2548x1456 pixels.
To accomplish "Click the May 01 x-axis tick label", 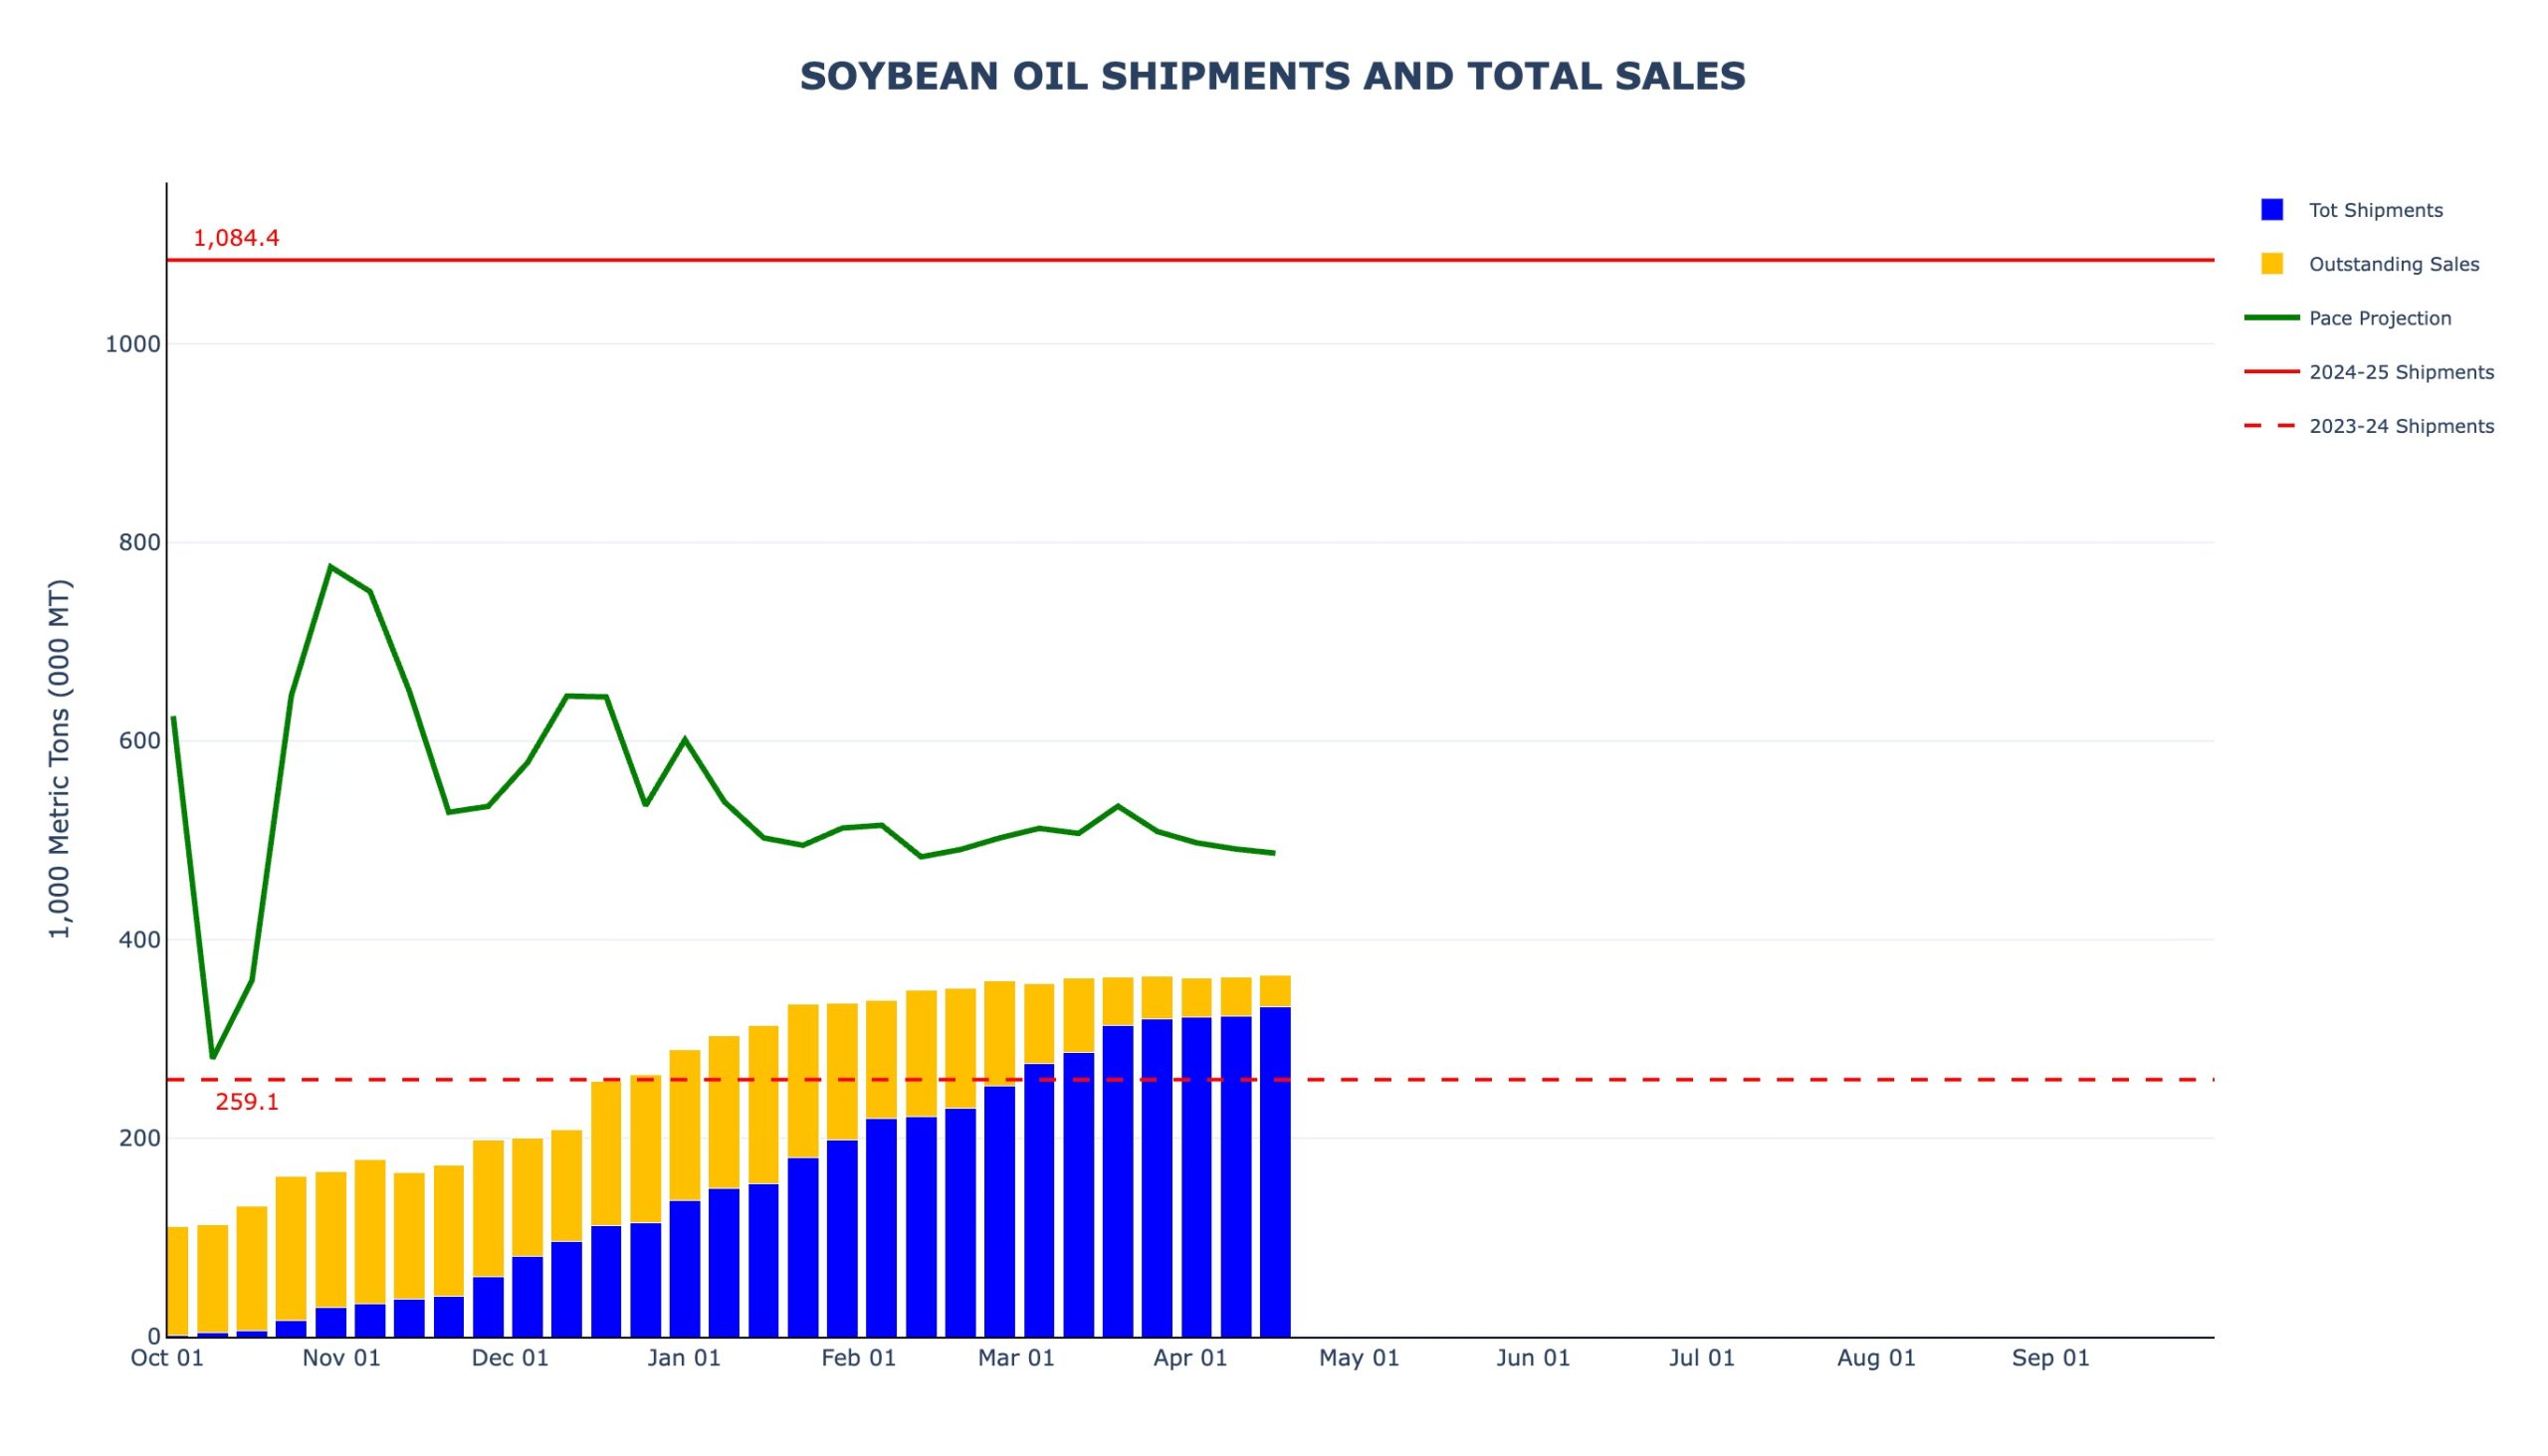I will click(x=1359, y=1358).
